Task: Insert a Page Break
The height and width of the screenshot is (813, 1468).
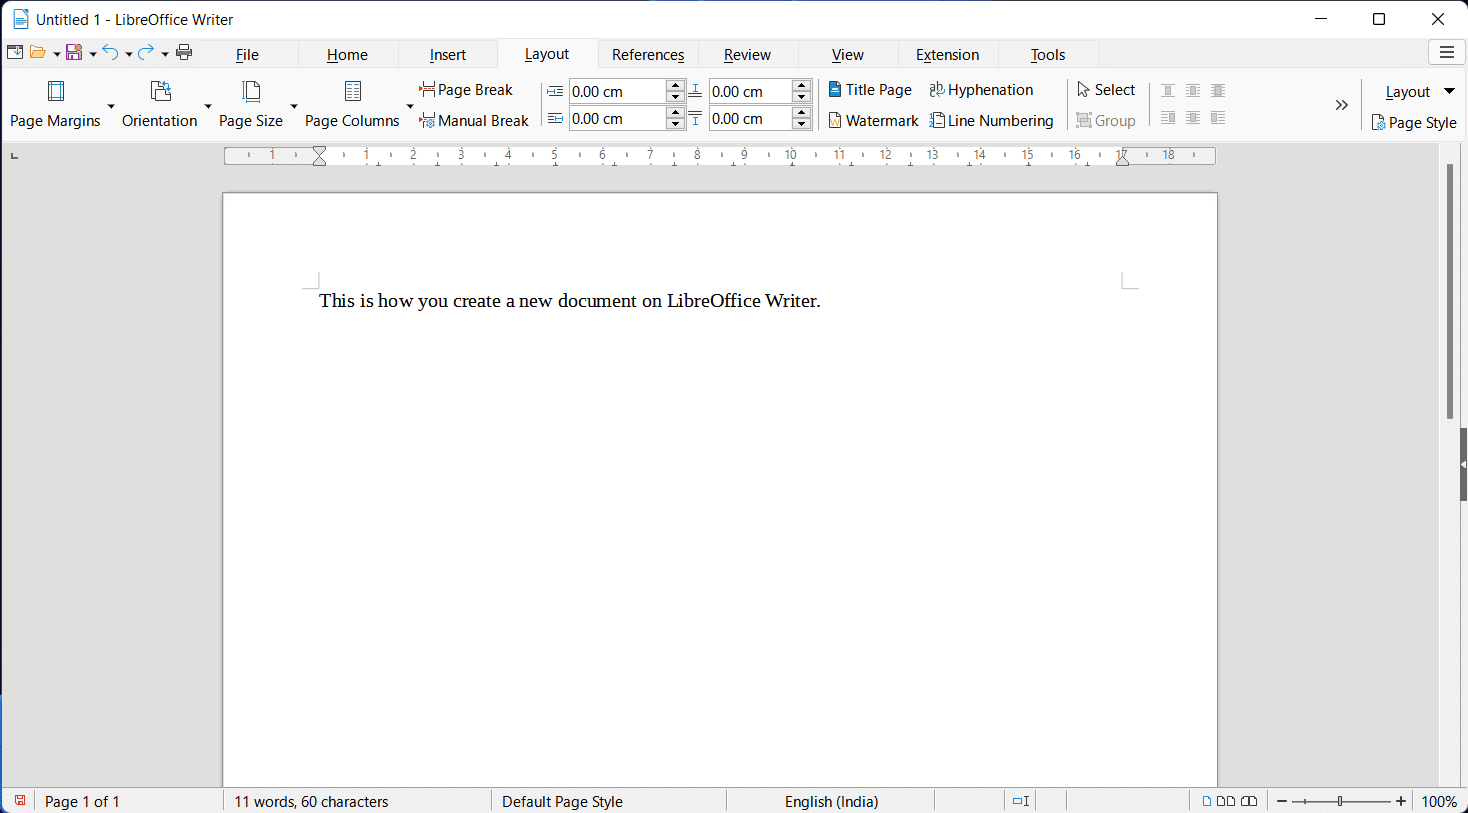Action: point(466,90)
